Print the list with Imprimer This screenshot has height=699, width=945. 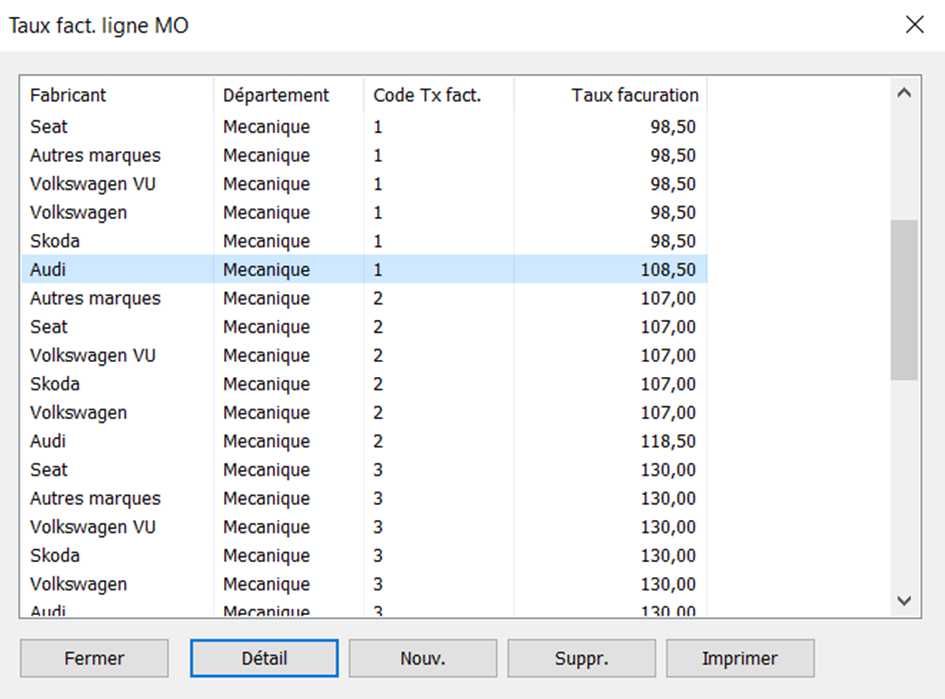(x=740, y=658)
